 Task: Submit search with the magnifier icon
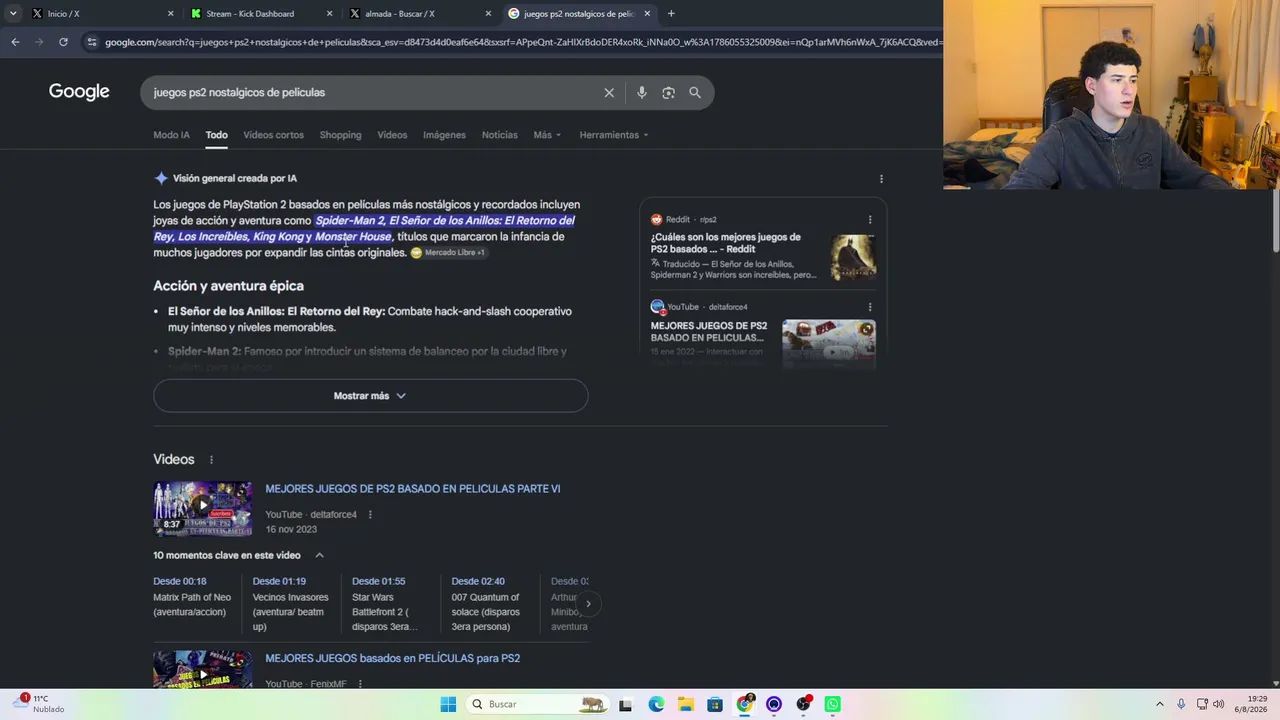(x=695, y=93)
